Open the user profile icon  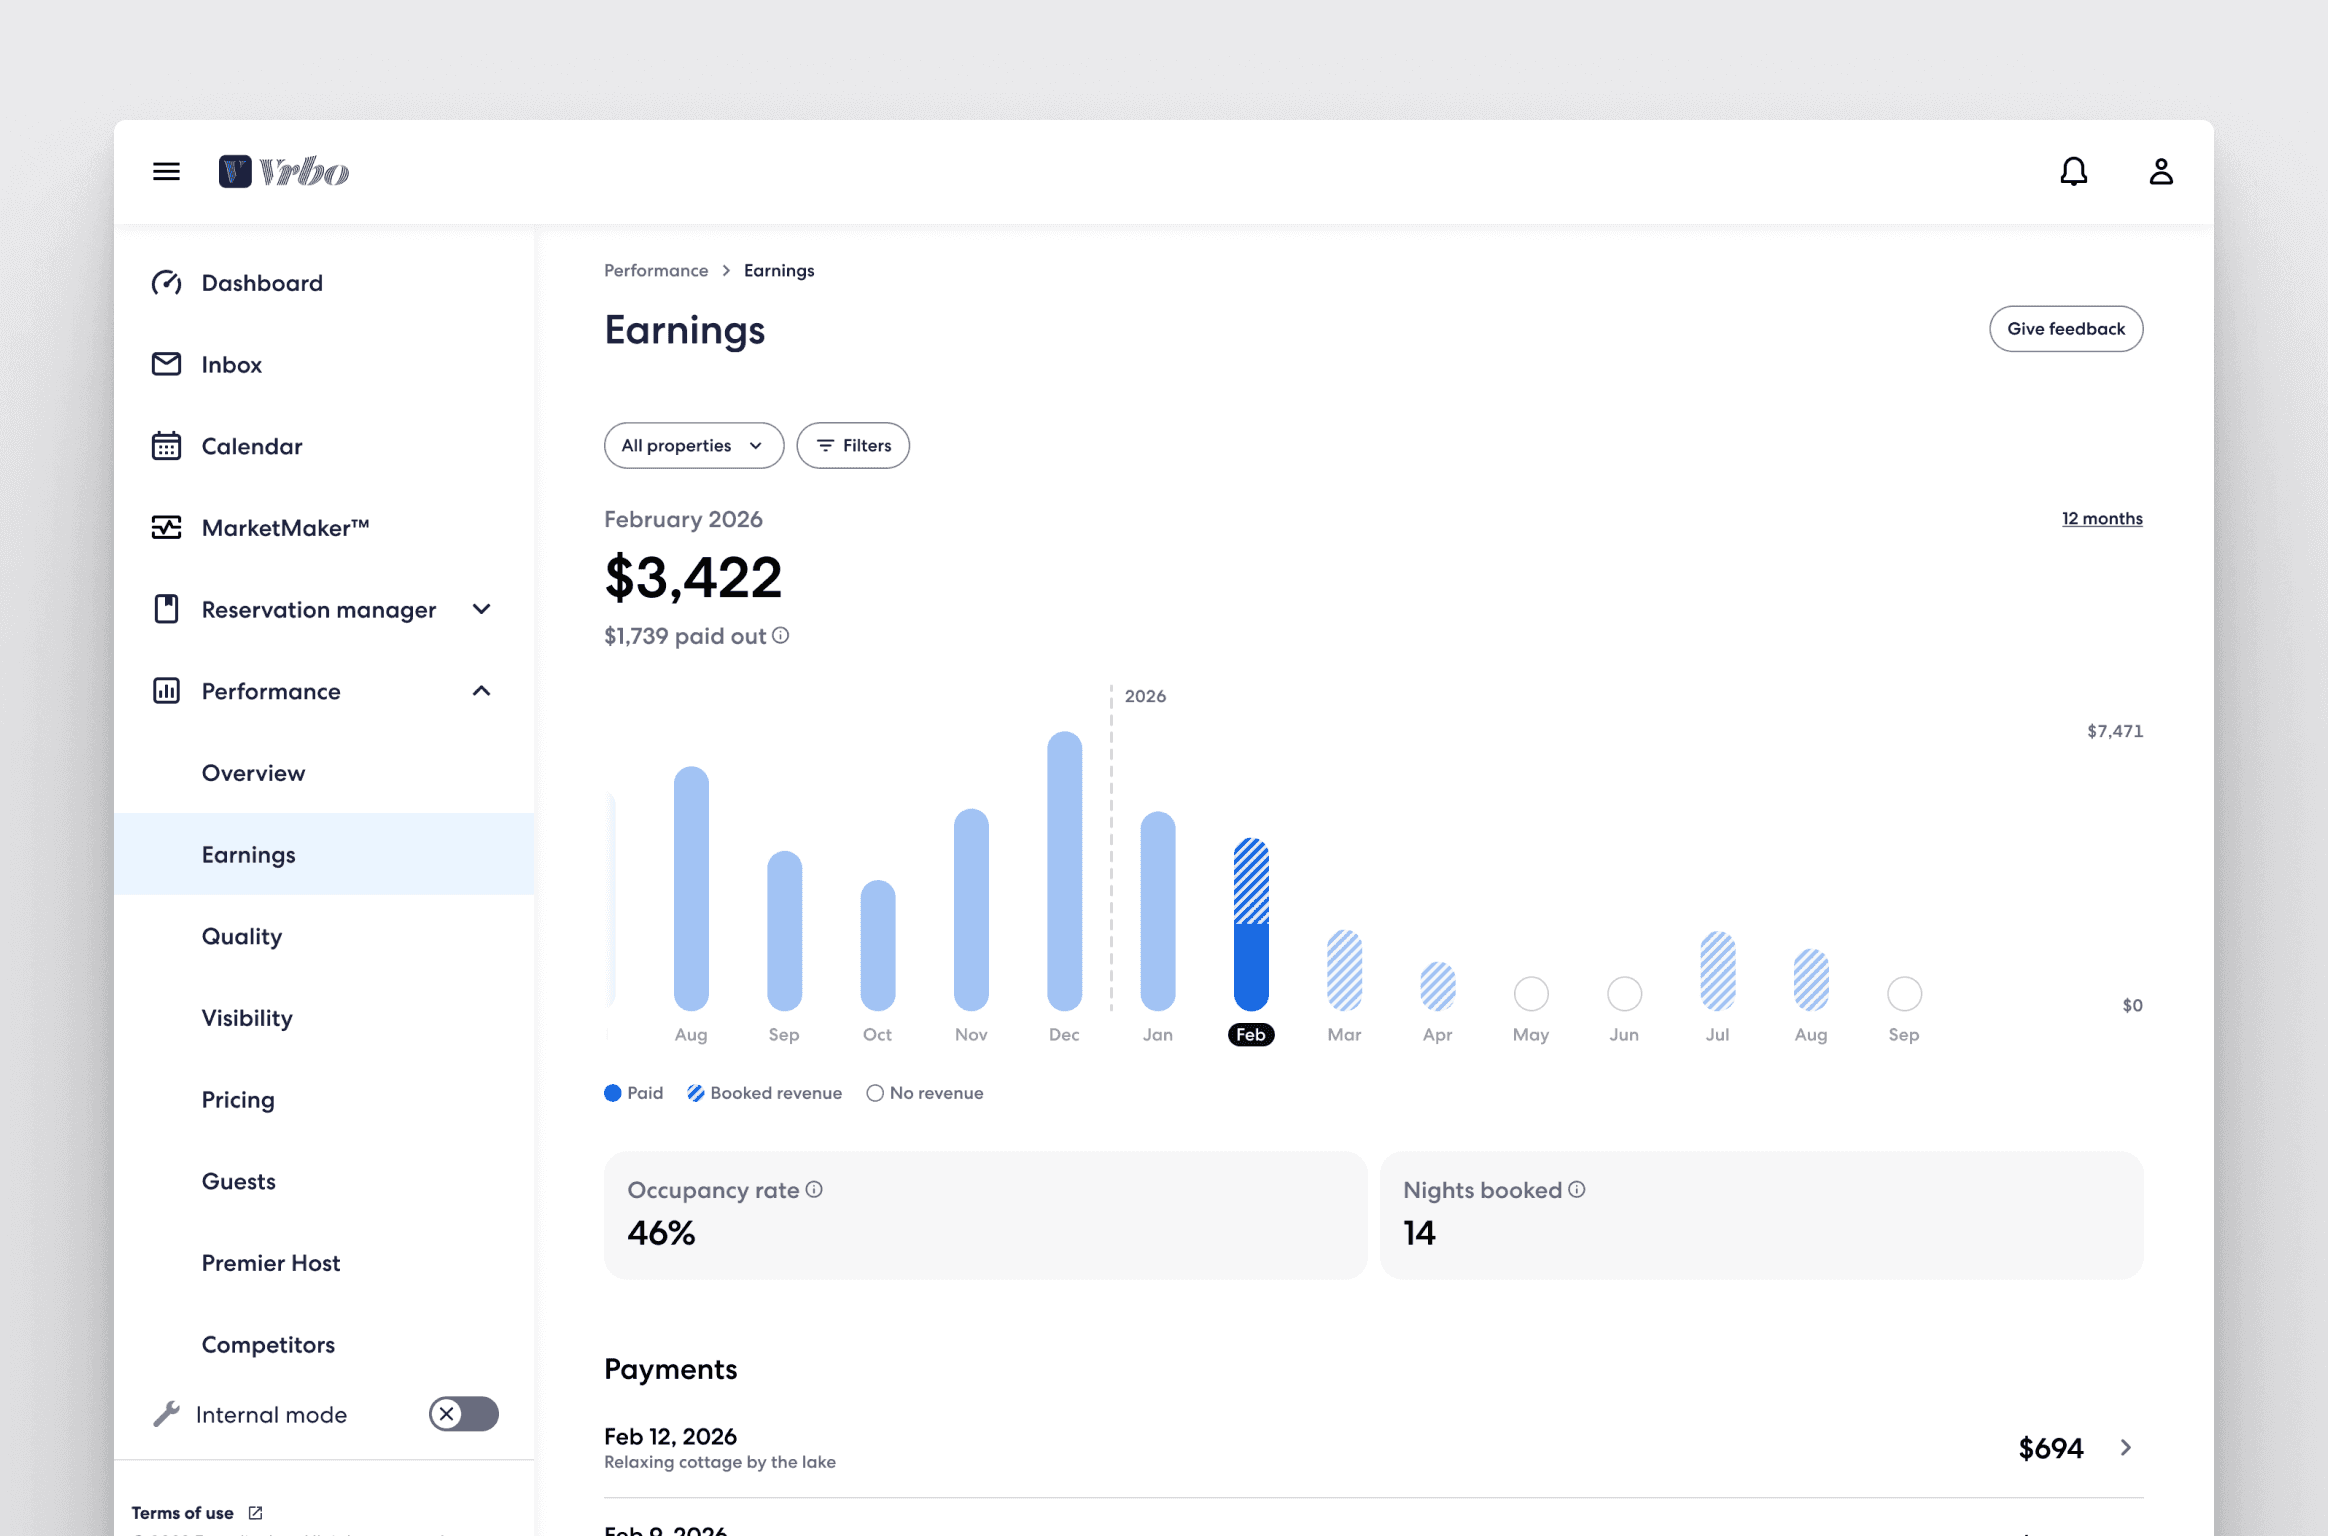click(x=2160, y=172)
